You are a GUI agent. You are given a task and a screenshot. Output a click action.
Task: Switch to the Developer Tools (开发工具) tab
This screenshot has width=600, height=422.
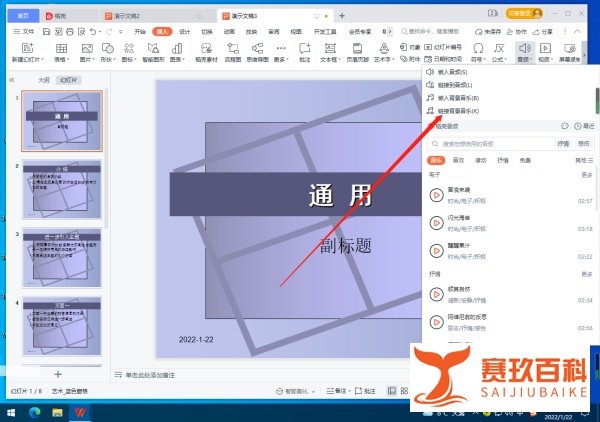(x=325, y=32)
